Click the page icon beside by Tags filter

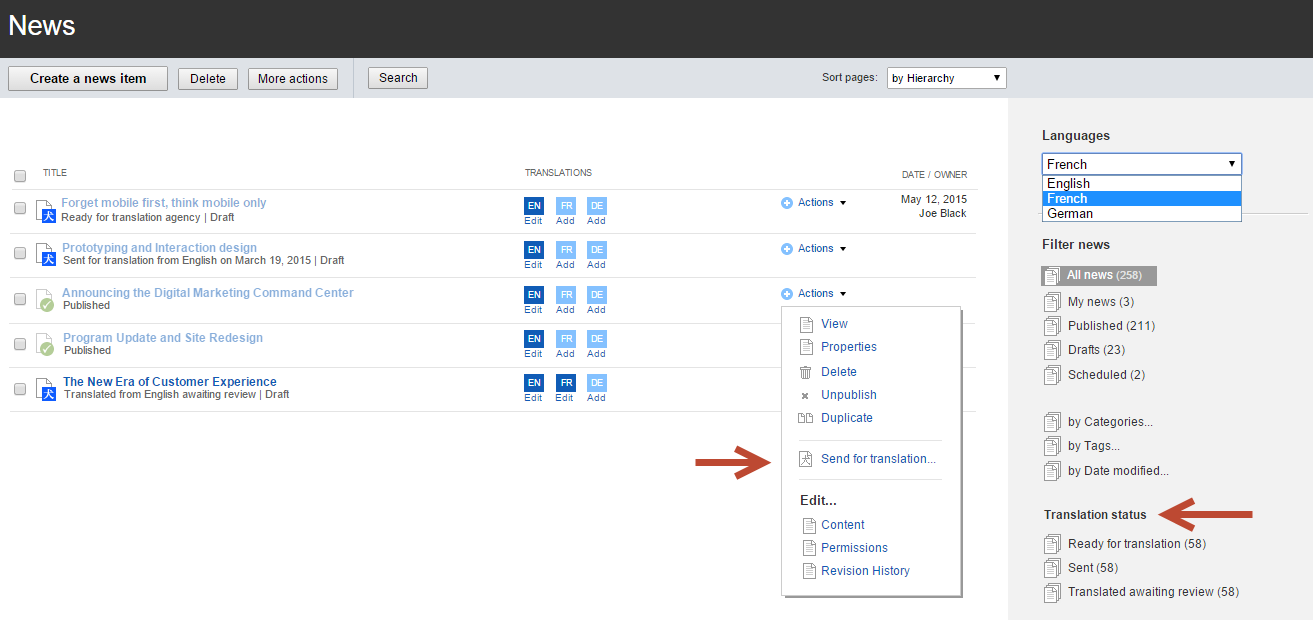(1052, 446)
